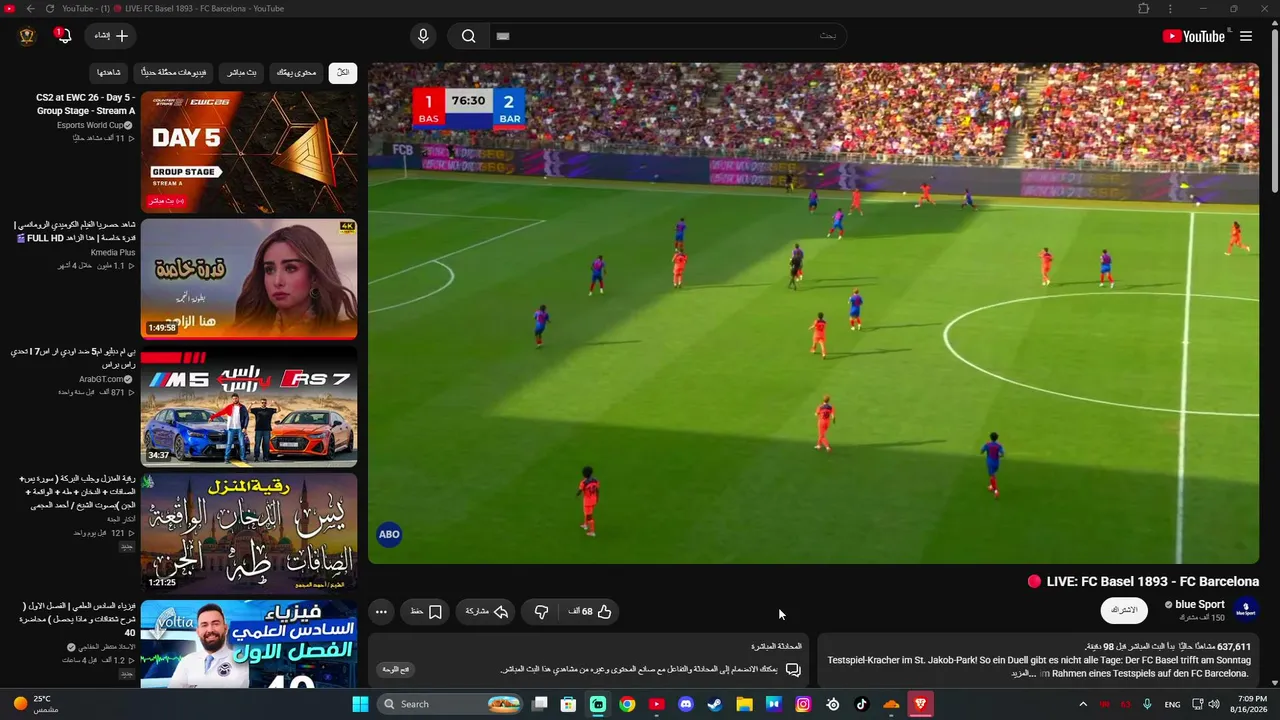Viewport: 1280px width, 720px height.
Task: Open Steam from the taskbar
Action: click(715, 704)
